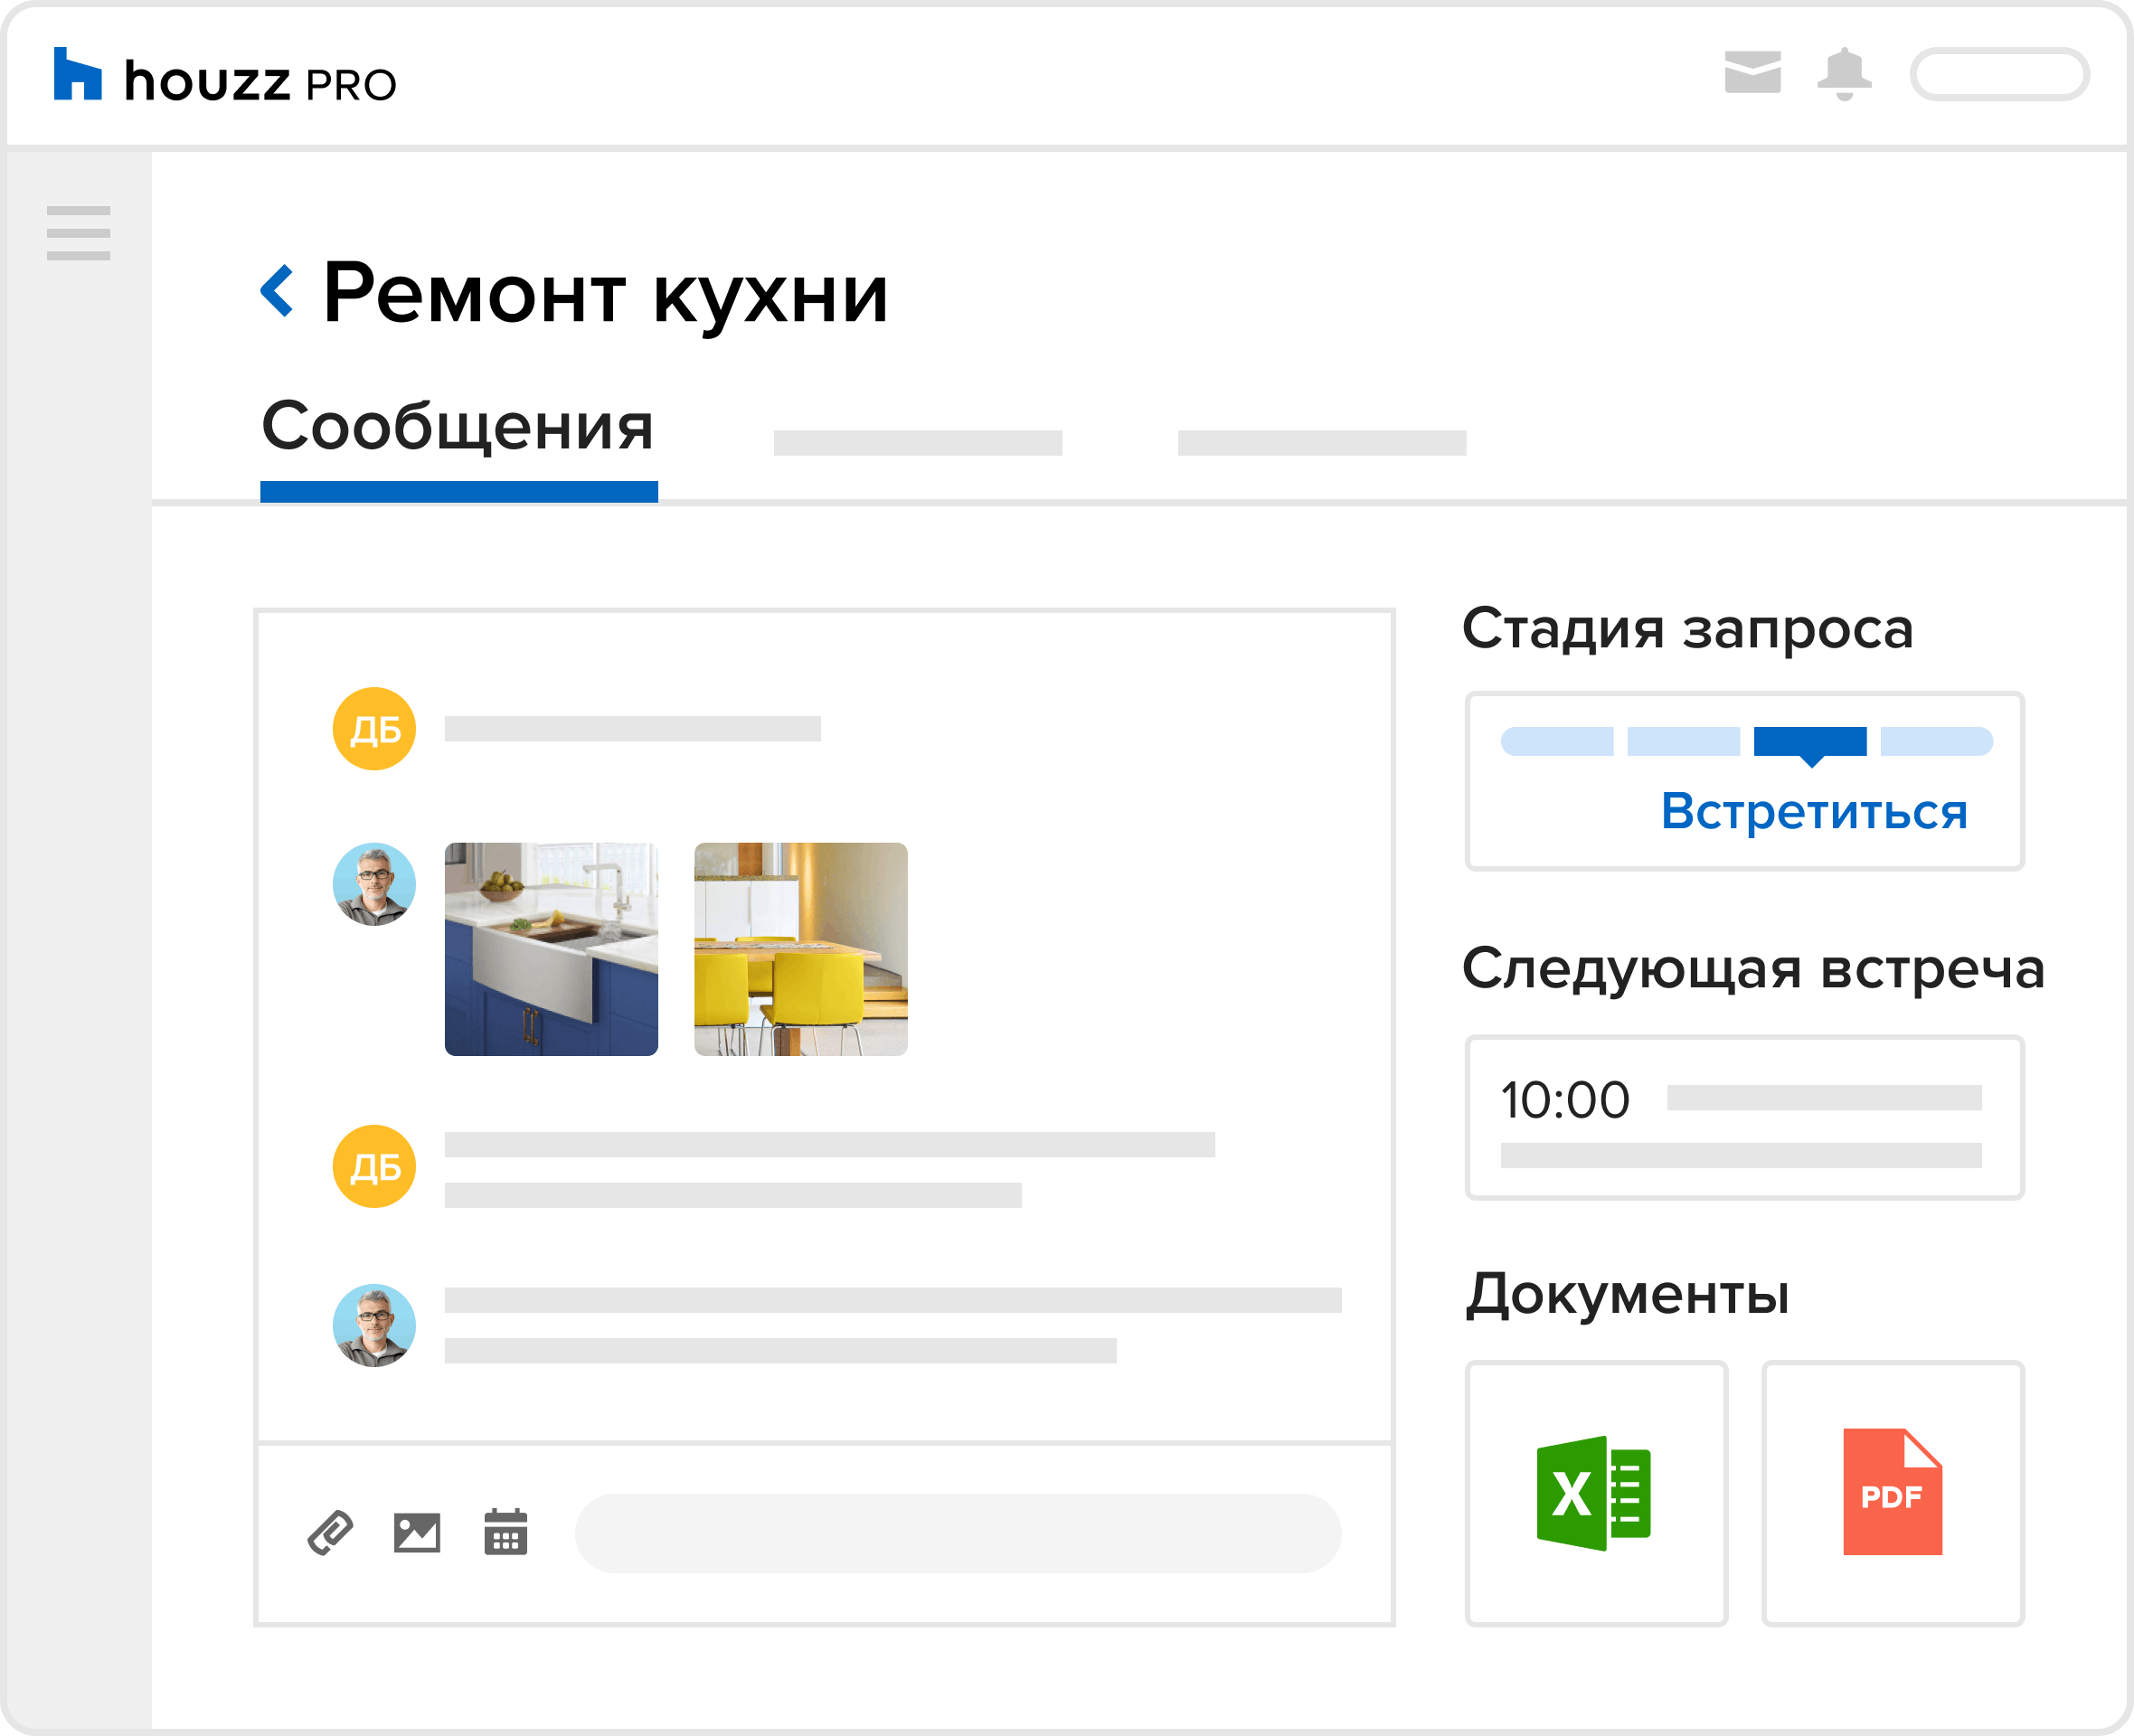This screenshot has width=2134, height=1736.
Task: Click the man's avatar beside the photos
Action: tap(374, 883)
